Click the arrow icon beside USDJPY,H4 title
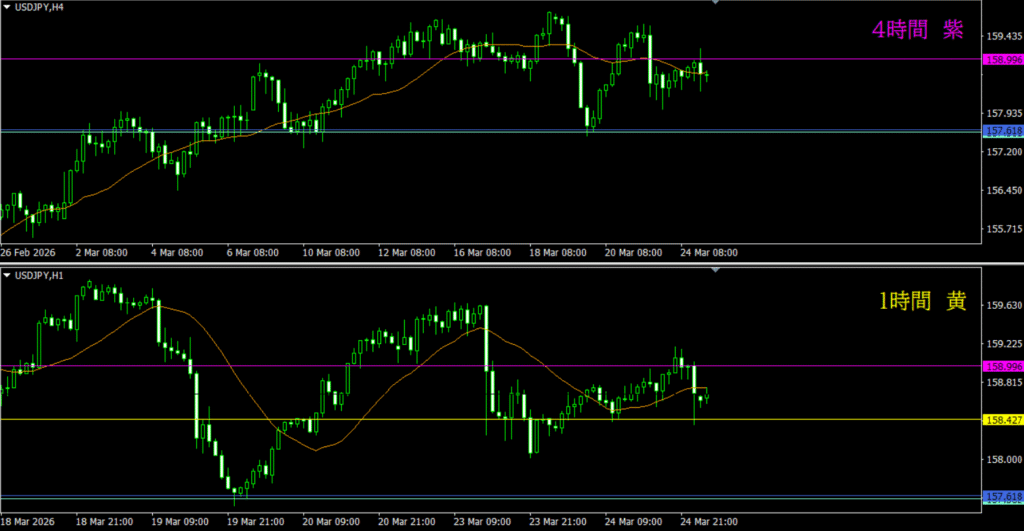Screen dimensions: 1024x531 7,8
